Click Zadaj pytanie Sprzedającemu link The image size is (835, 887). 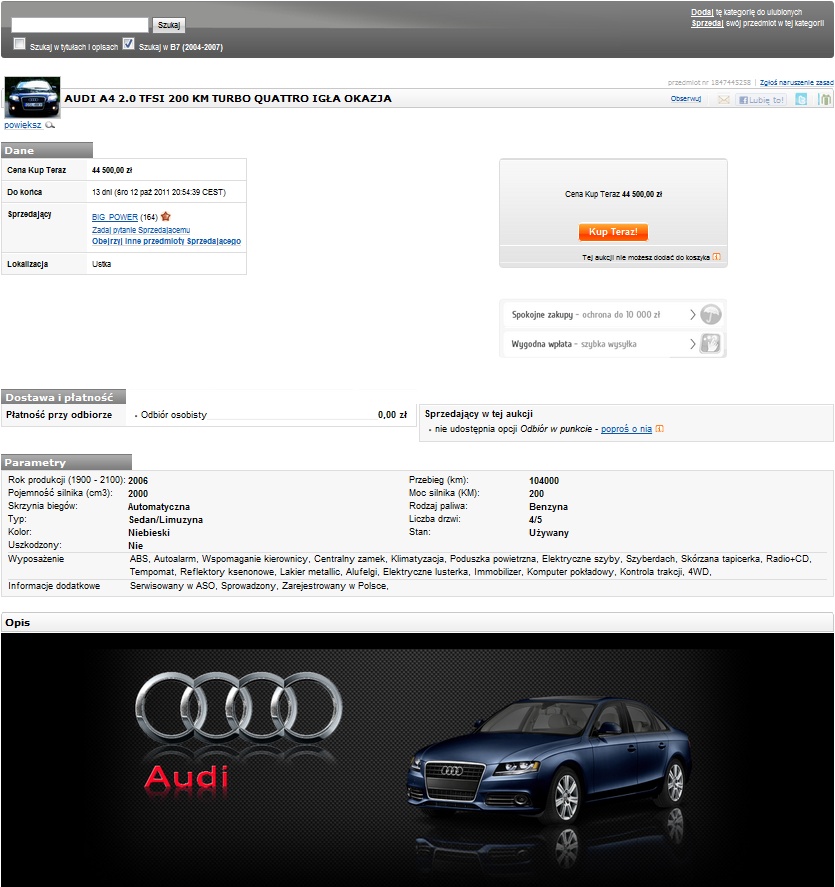[x=141, y=230]
